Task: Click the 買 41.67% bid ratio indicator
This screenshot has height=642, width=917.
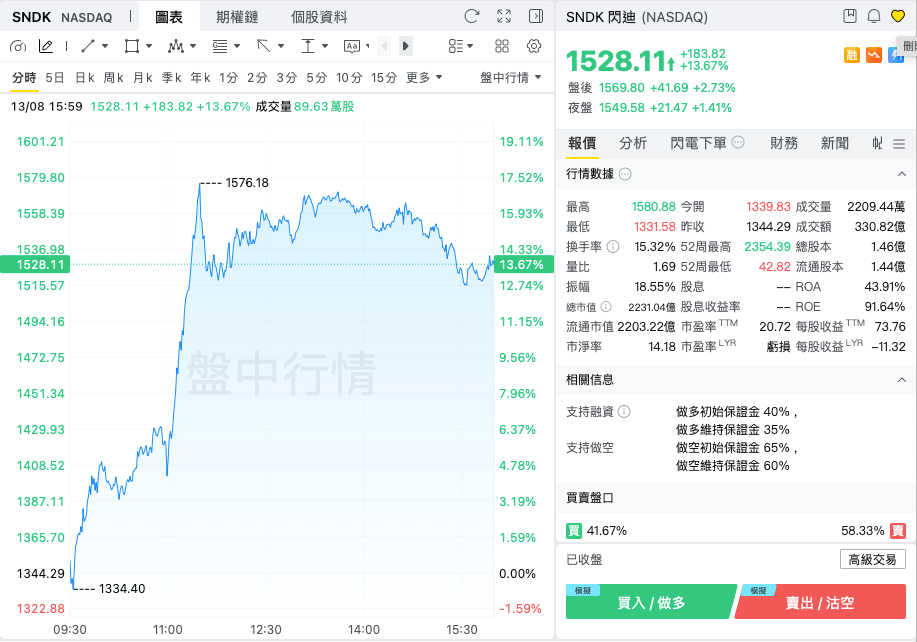Action: pos(597,530)
